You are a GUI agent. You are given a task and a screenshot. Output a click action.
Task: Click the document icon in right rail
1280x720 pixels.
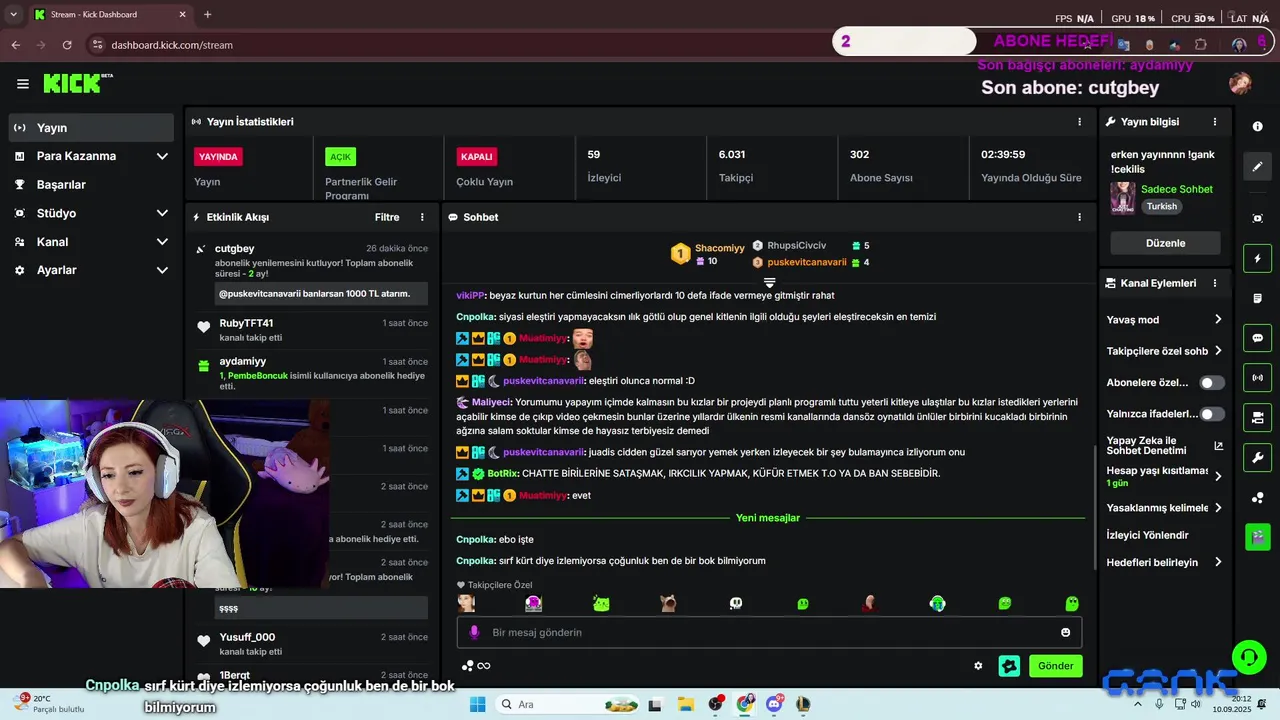pyautogui.click(x=1257, y=299)
